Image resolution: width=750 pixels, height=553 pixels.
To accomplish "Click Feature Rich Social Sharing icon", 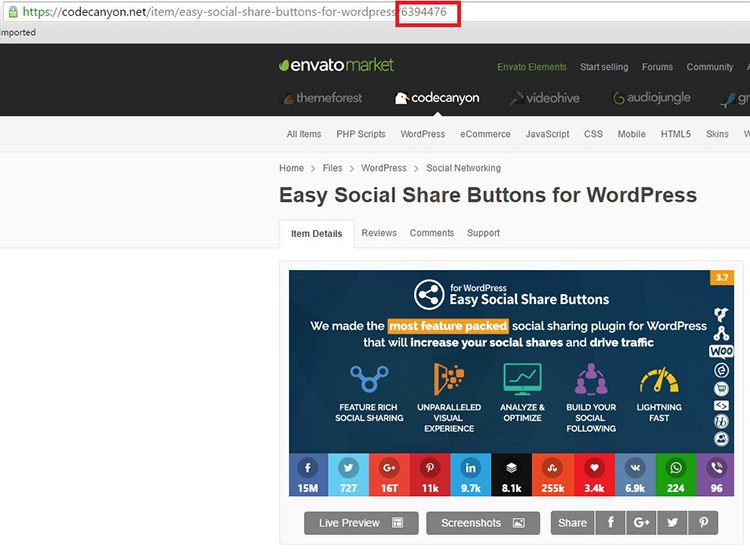I will (x=369, y=378).
